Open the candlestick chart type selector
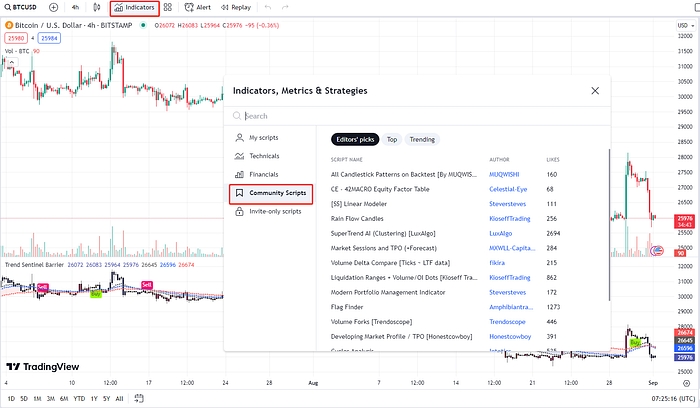The height and width of the screenshot is (408, 700). pyautogui.click(x=98, y=7)
